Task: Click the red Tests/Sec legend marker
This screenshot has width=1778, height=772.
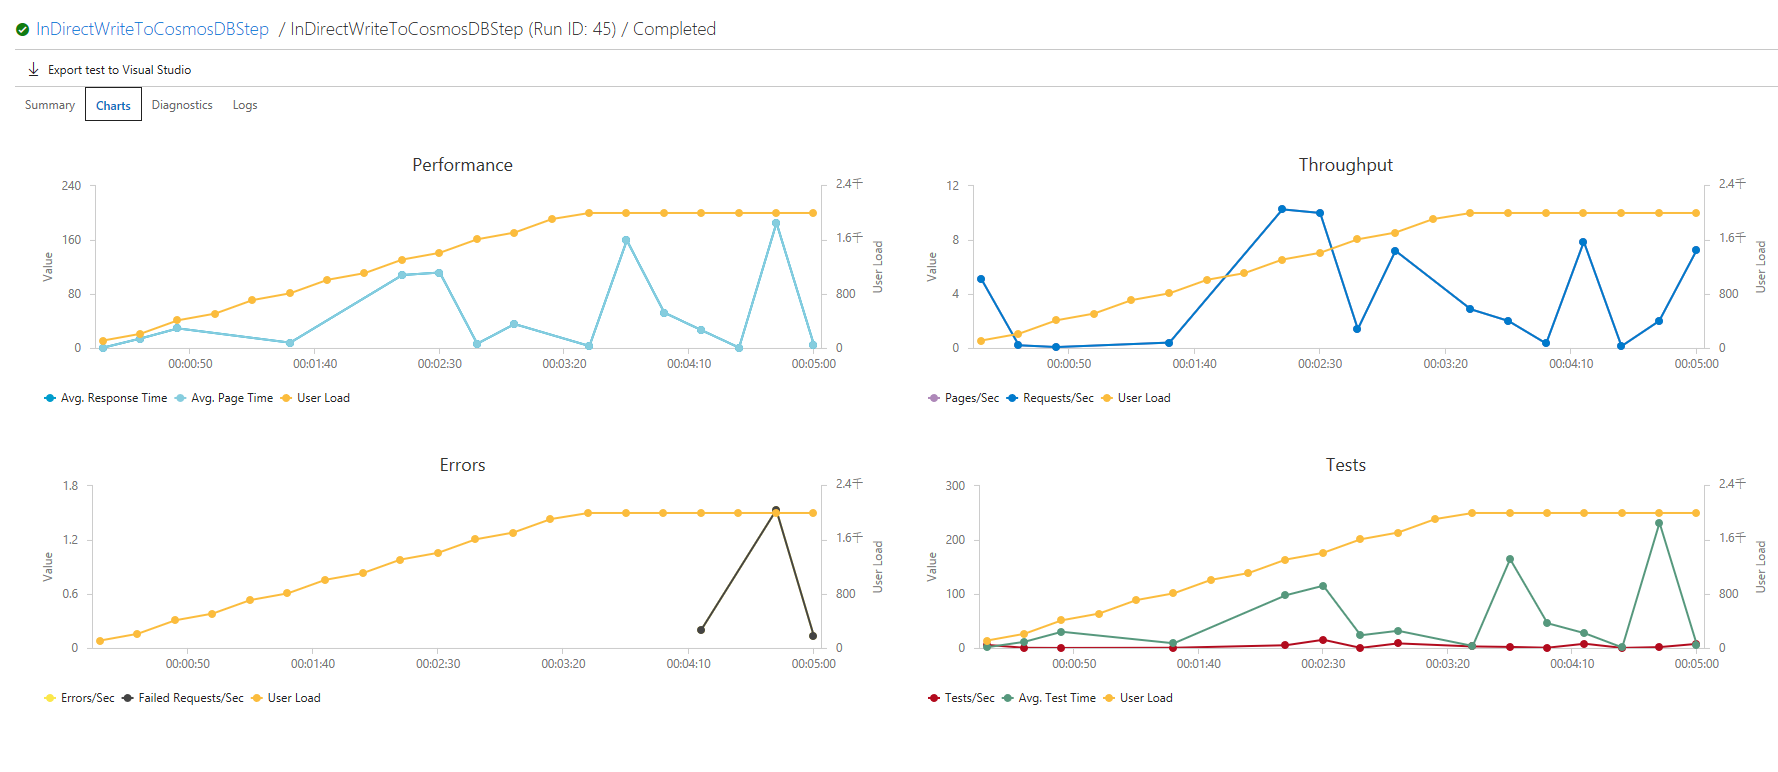Action: coord(932,697)
